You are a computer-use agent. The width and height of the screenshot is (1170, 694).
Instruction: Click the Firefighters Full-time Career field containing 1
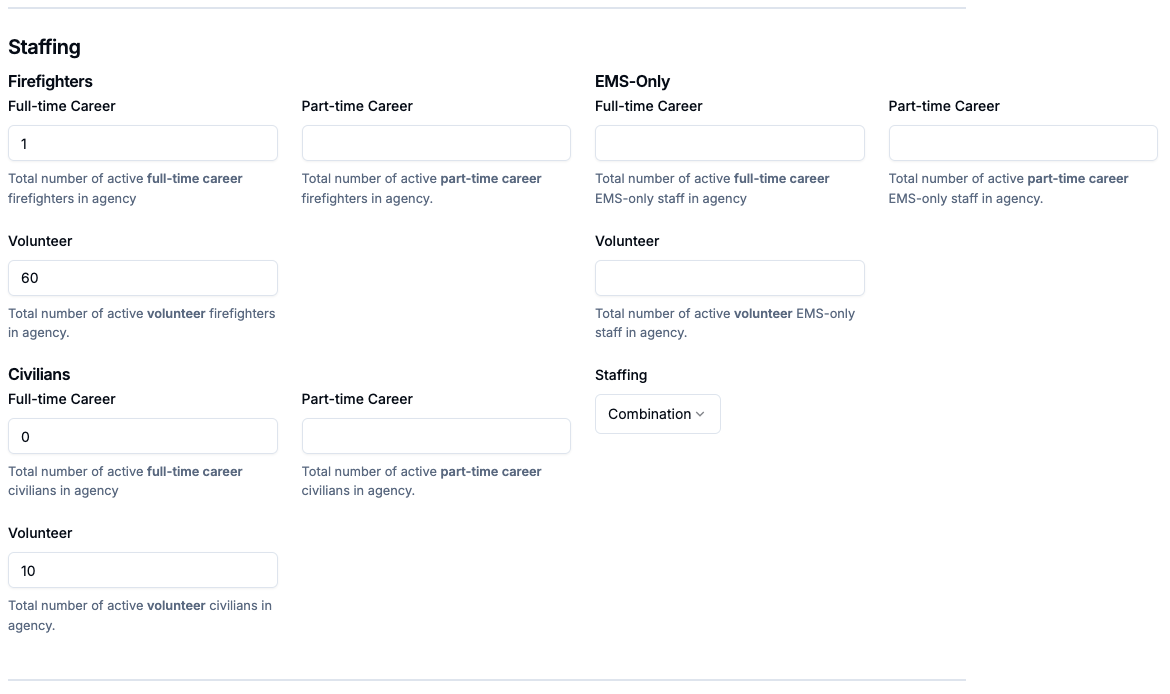143,143
